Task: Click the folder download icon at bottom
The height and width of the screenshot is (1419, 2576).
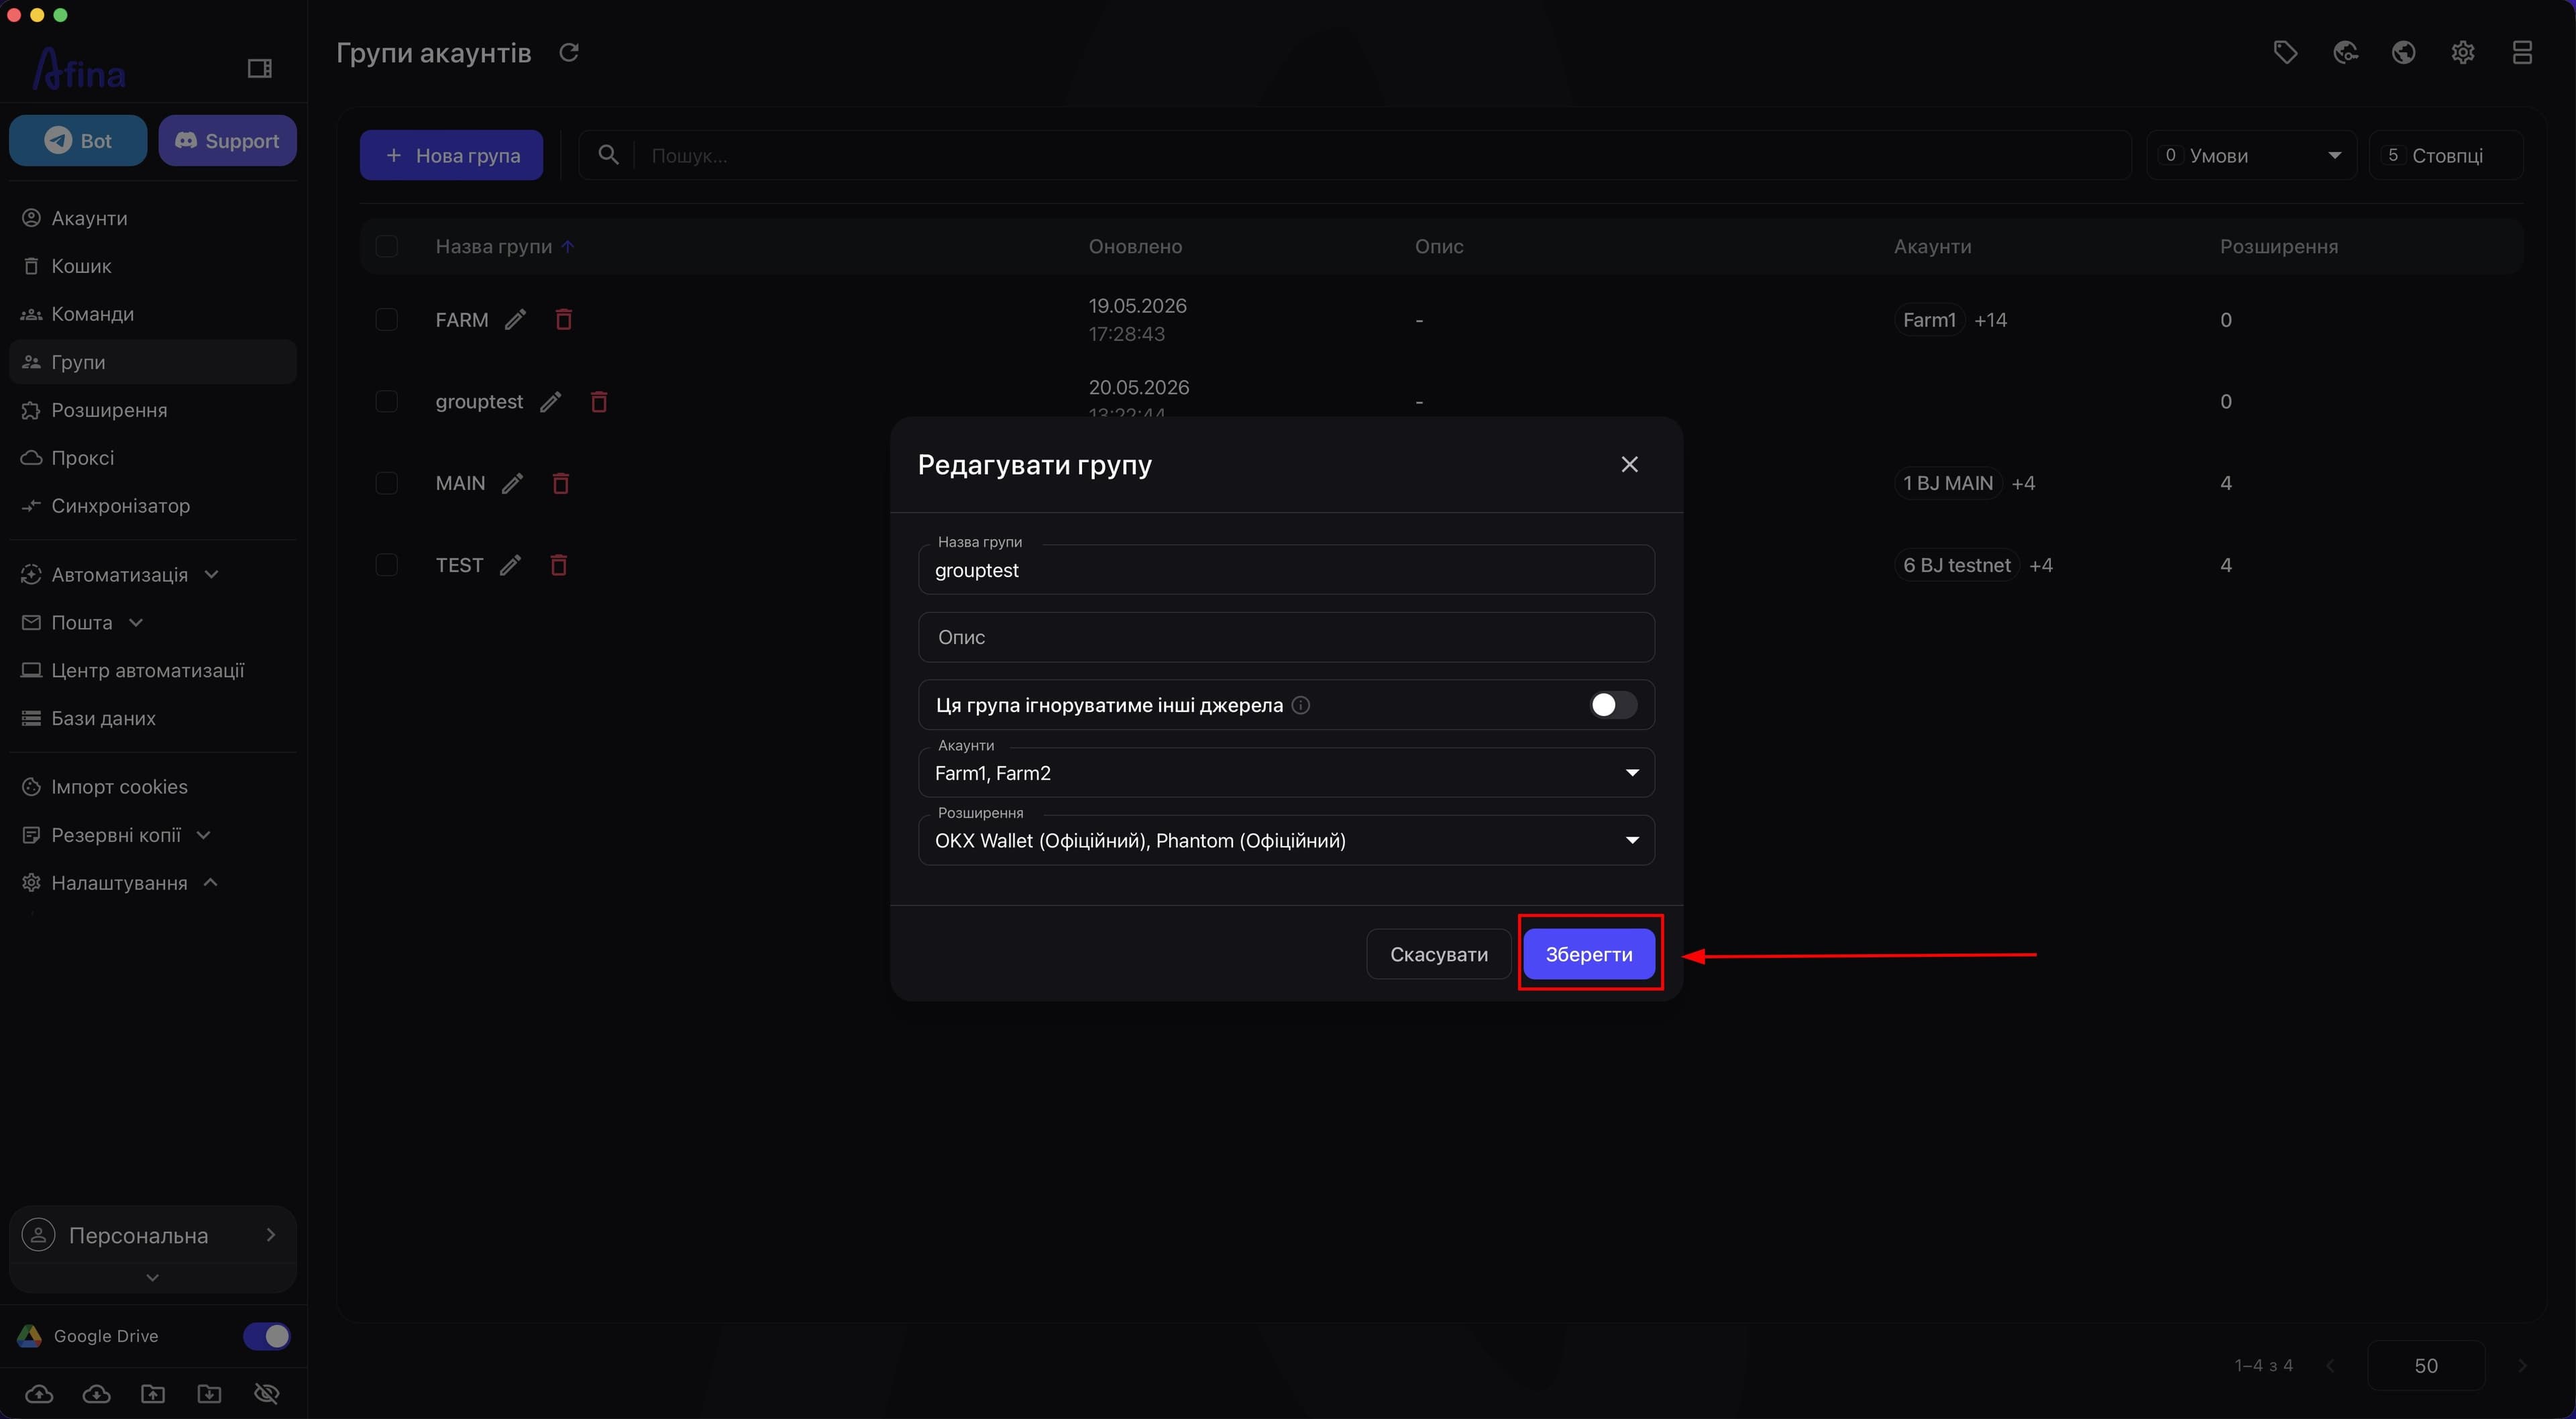Action: [x=209, y=1394]
